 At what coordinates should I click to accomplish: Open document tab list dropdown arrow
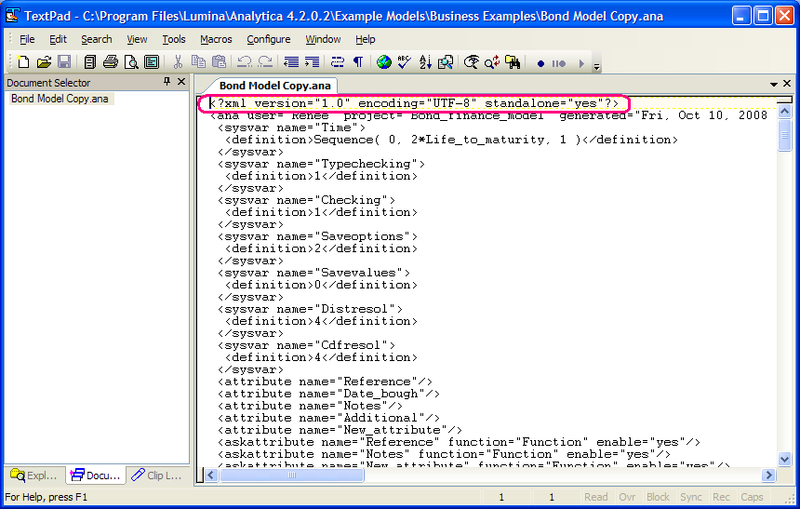click(773, 84)
